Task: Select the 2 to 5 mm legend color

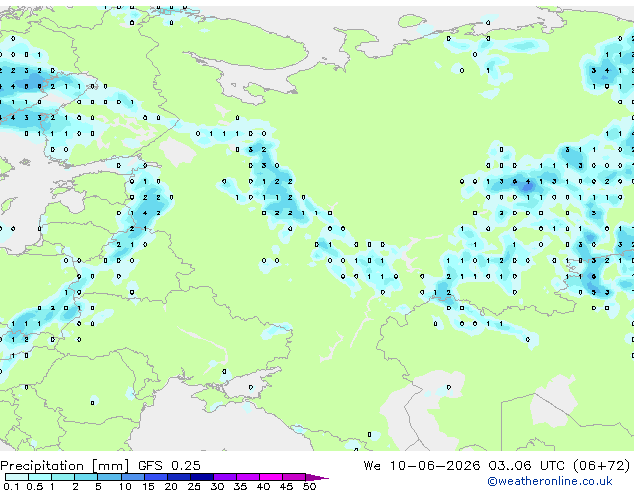Action: 86,477
